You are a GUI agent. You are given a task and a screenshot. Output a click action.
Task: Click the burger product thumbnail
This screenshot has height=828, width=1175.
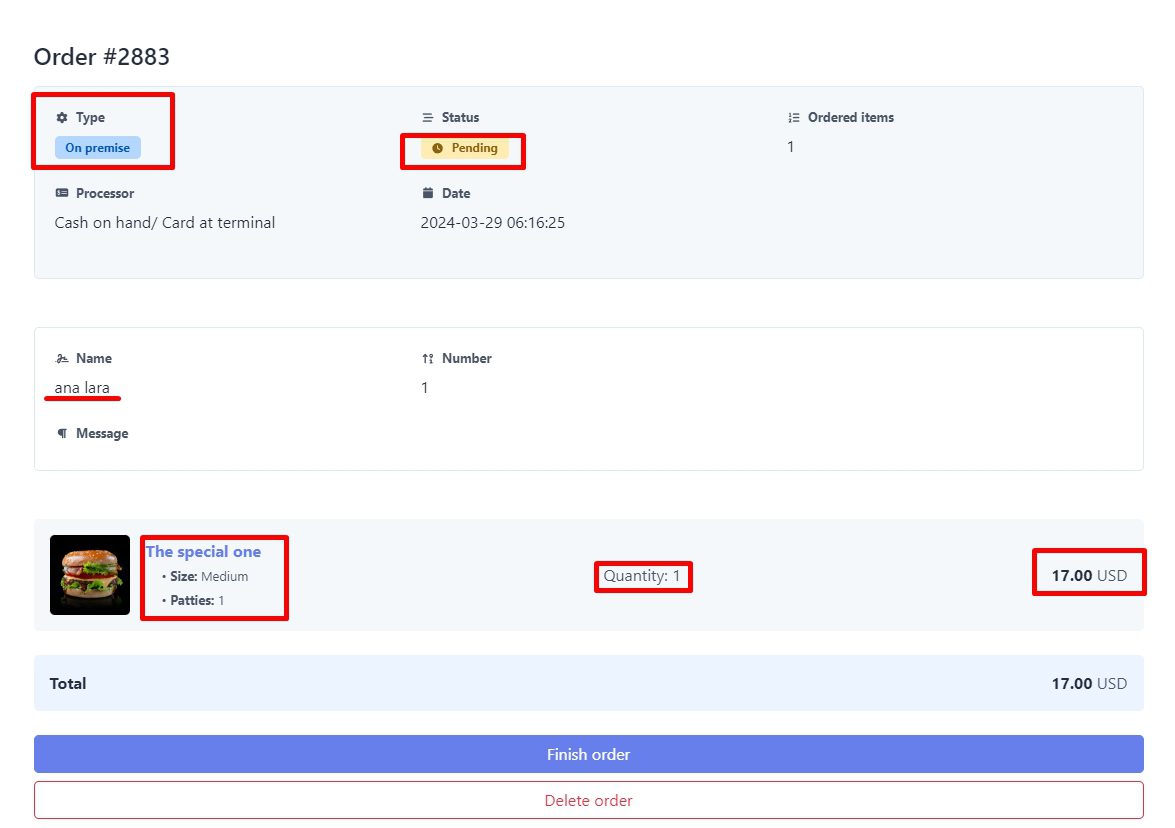90,575
